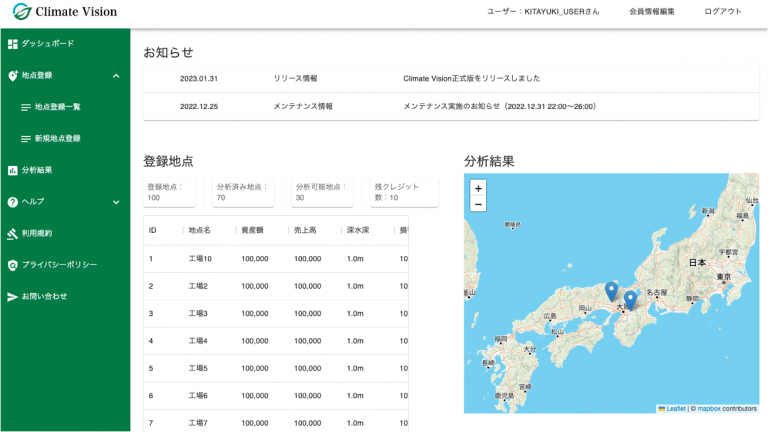Click the 2023.01.31 notice date
The height and width of the screenshot is (432, 768).
[199, 78]
